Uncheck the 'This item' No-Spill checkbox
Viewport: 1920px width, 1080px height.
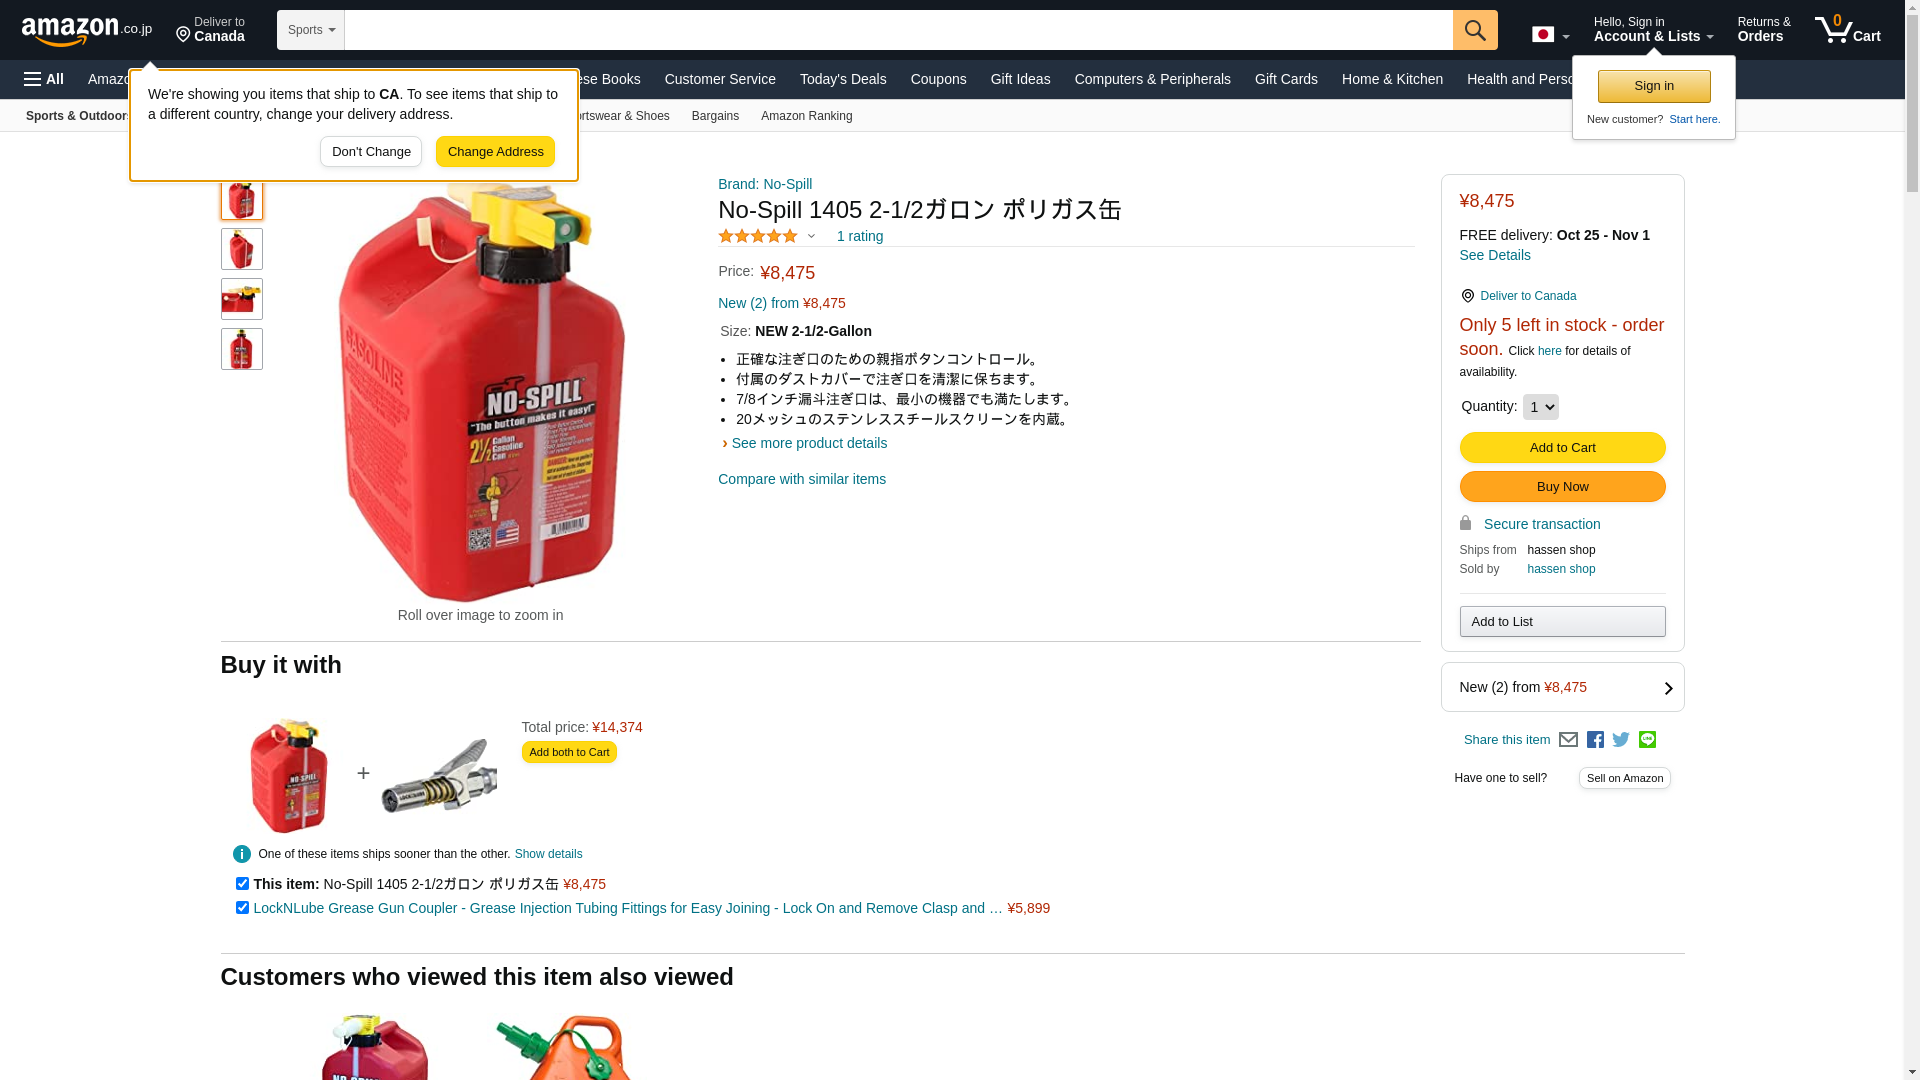[242, 884]
